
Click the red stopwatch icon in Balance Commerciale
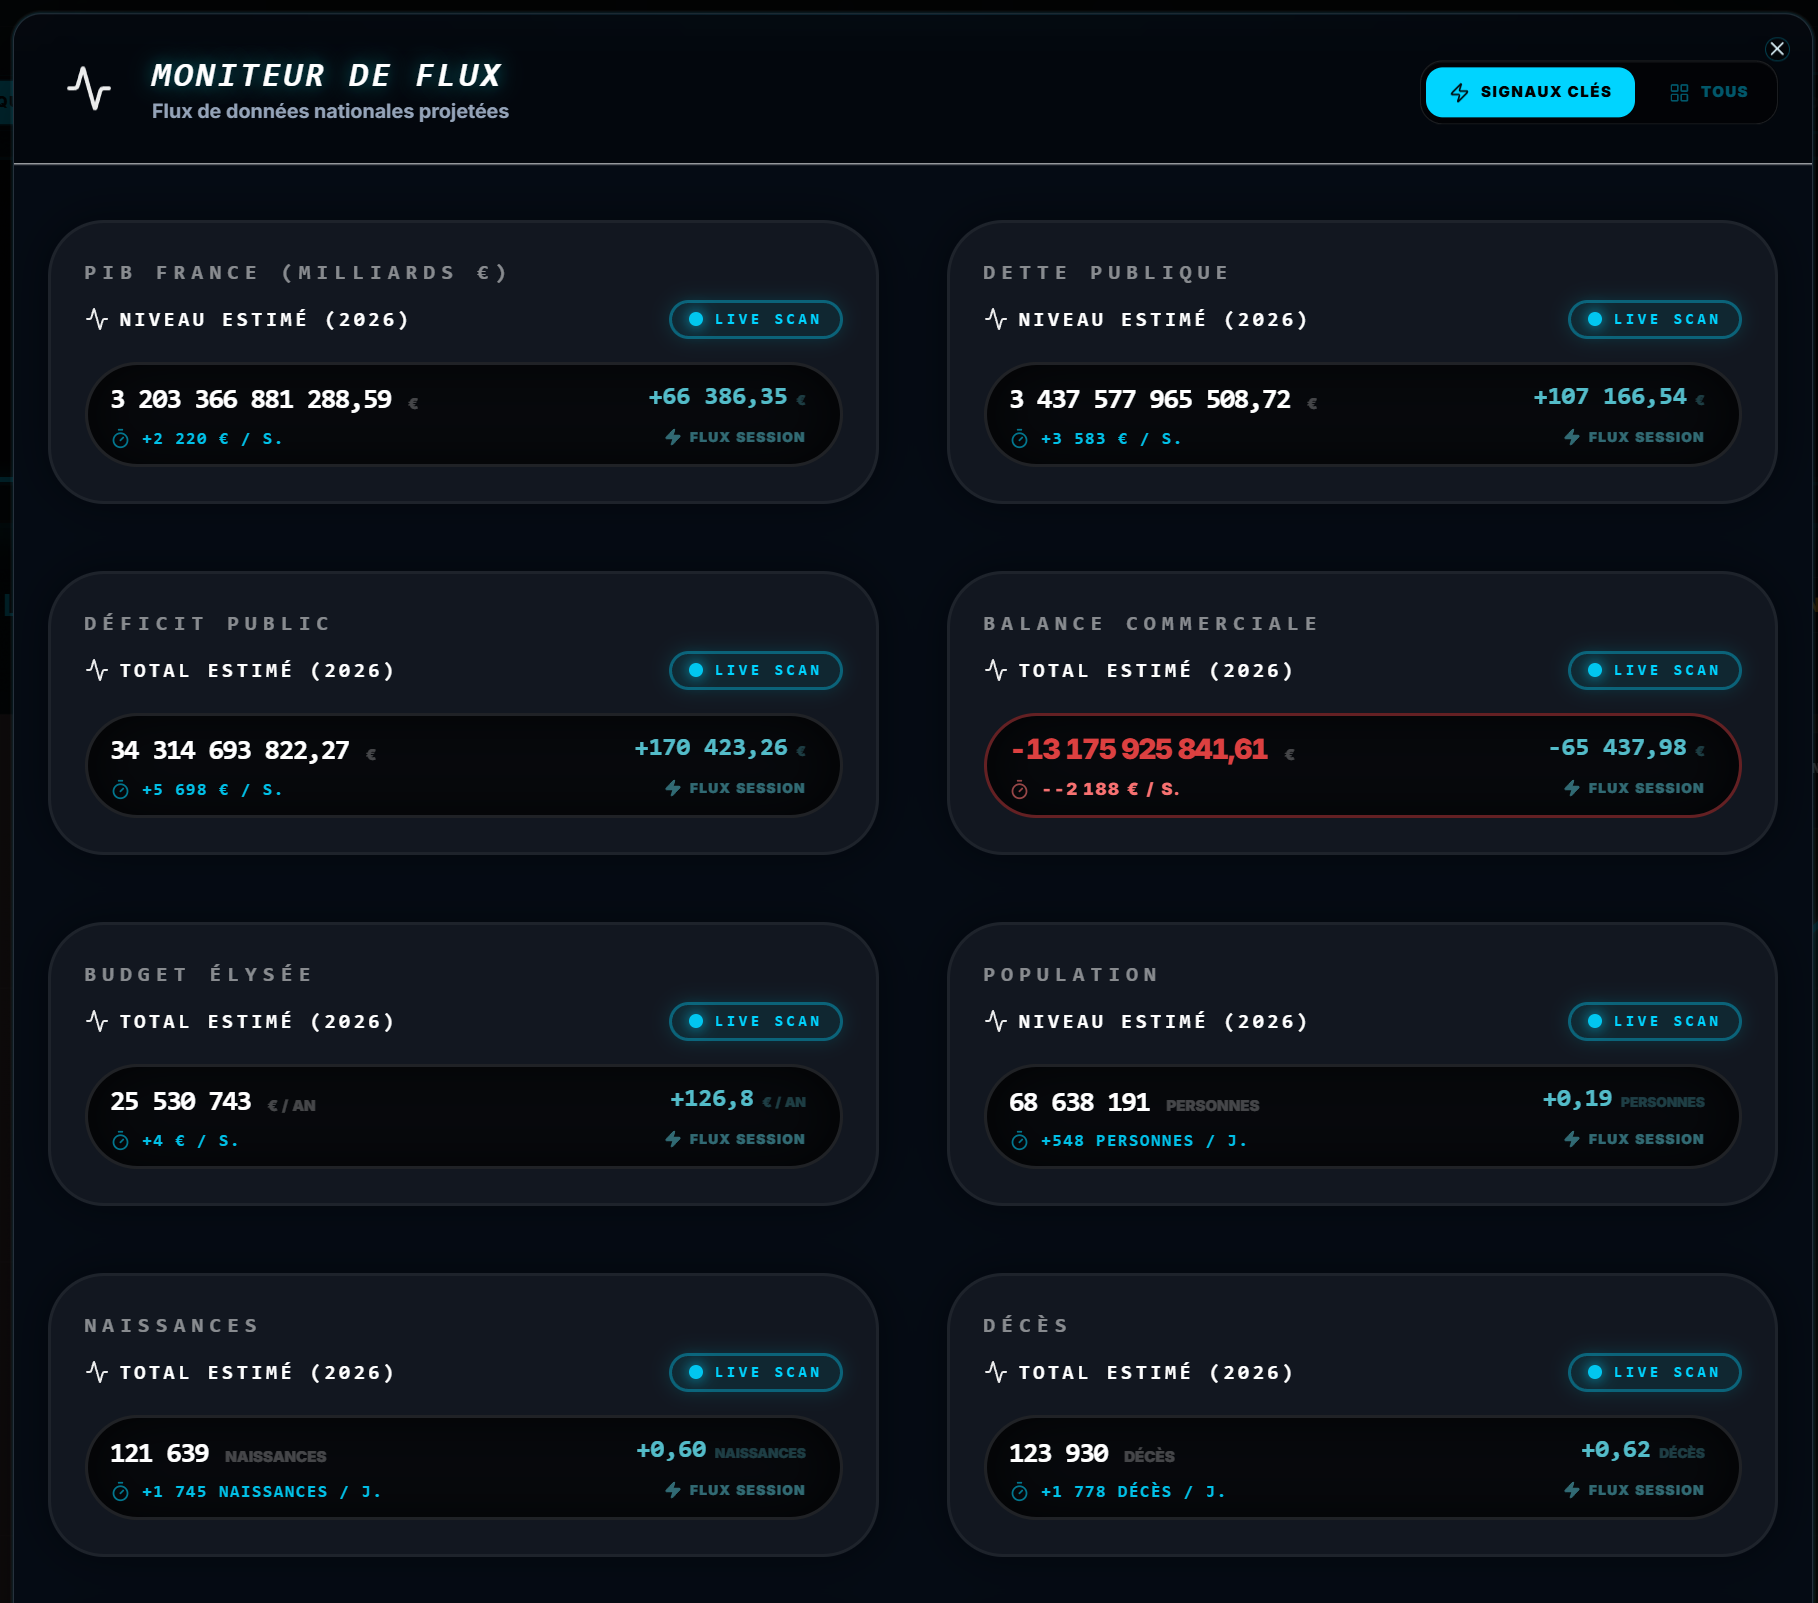1020,790
